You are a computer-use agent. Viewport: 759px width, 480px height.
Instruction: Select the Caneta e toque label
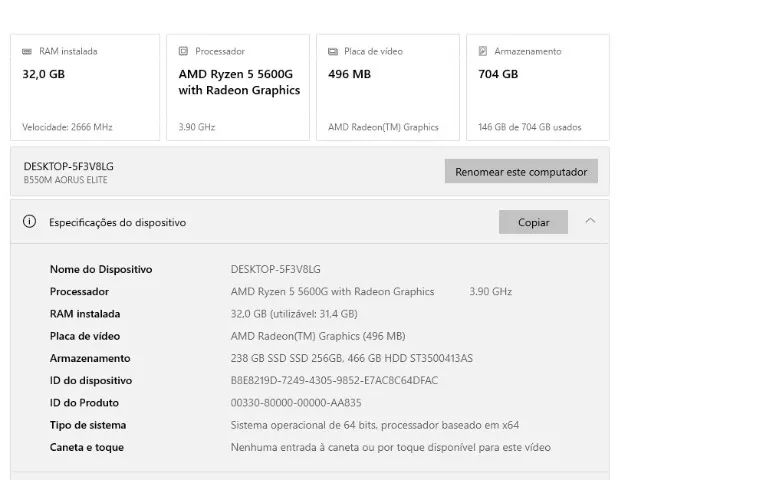pos(87,447)
